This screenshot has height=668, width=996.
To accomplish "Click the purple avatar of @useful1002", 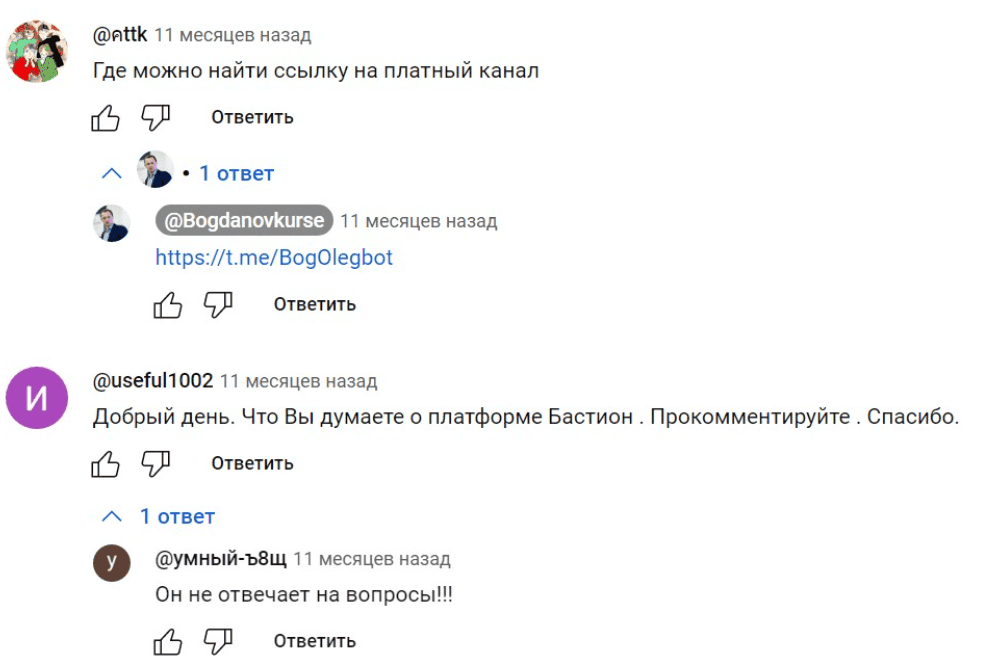I will tap(37, 398).
